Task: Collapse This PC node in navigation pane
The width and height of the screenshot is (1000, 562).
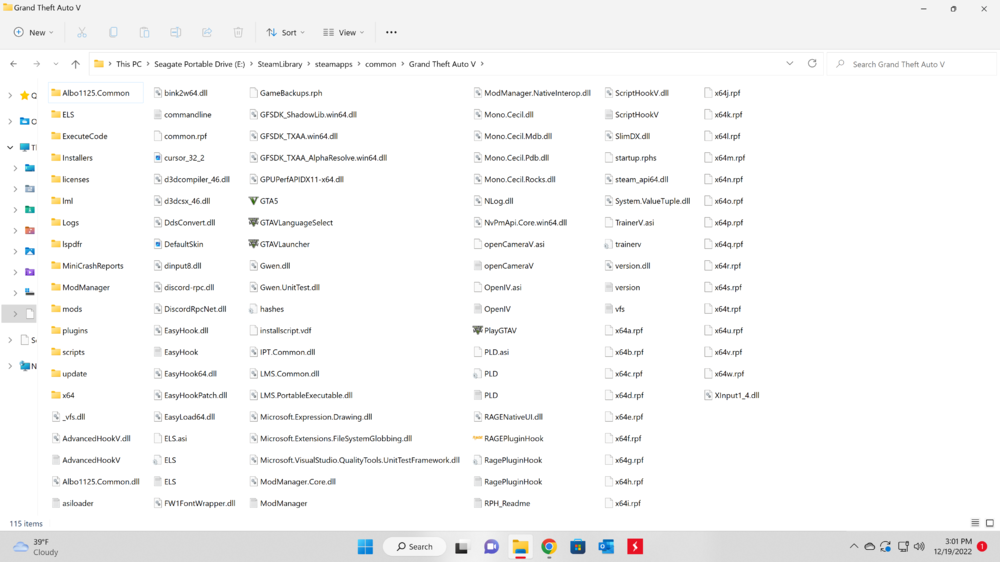Action: coord(10,147)
